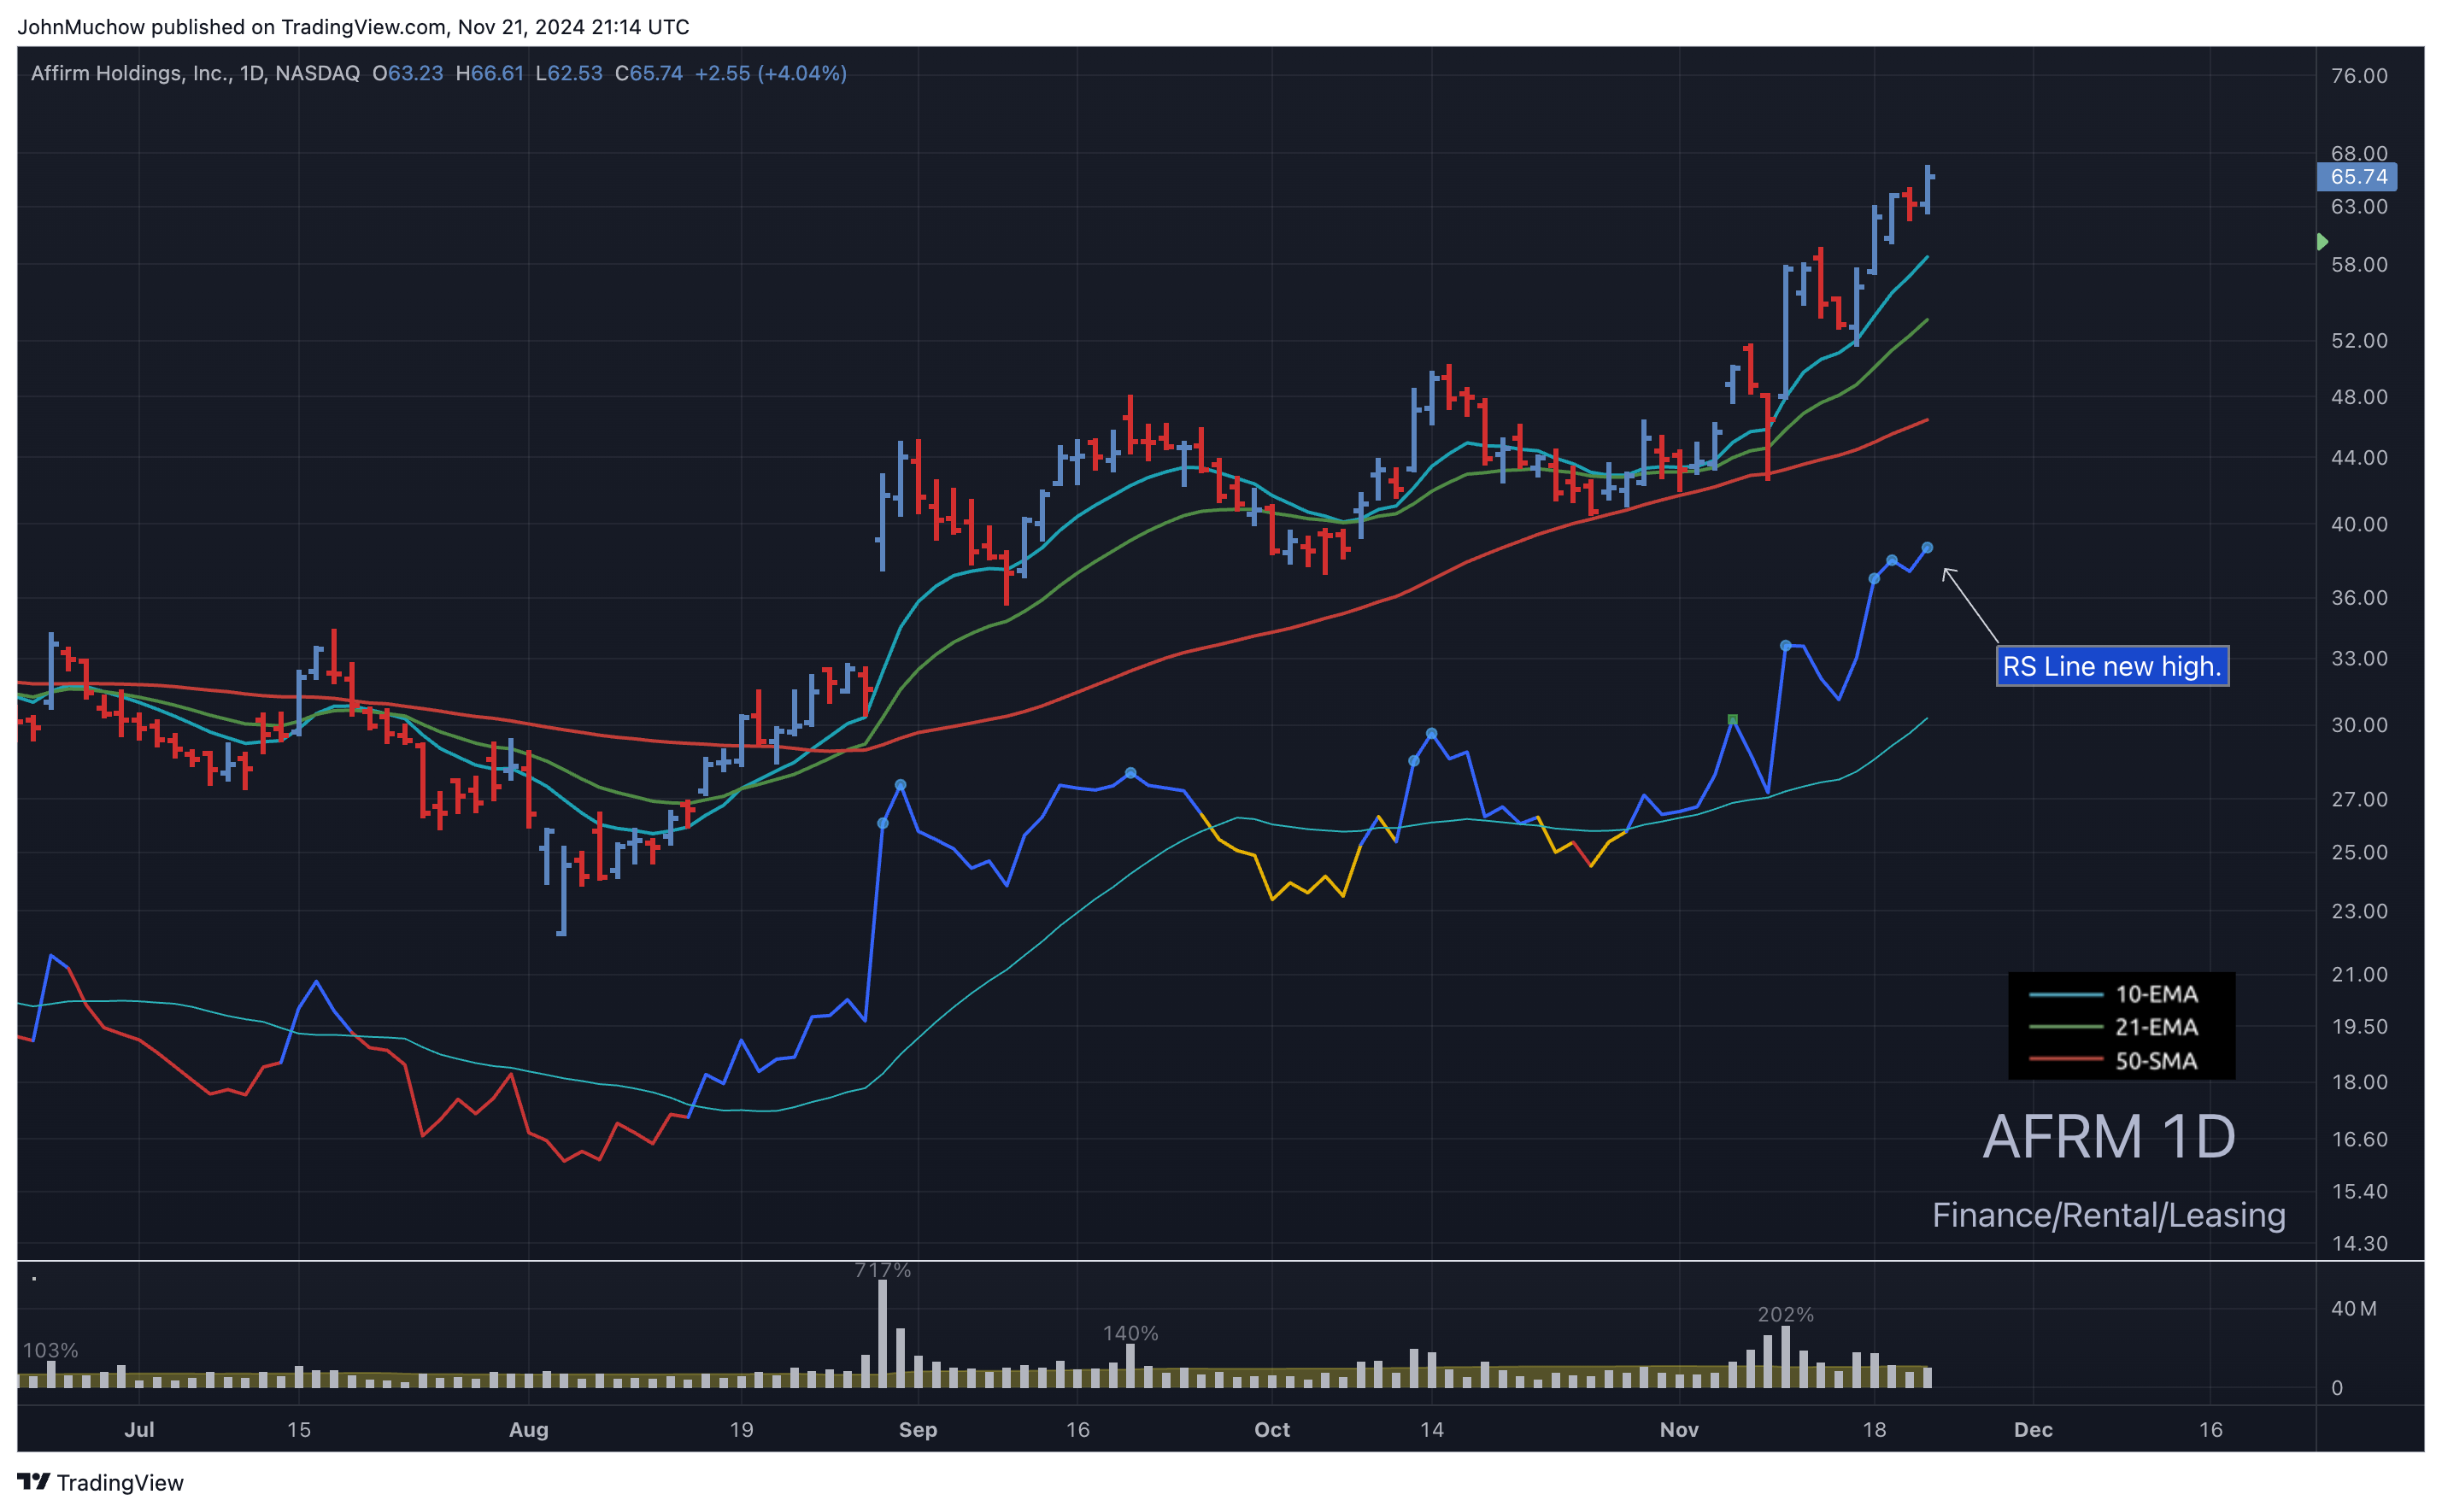2442x1512 pixels.
Task: Click the +2.55 (+4.04%) change value
Action: 770,73
